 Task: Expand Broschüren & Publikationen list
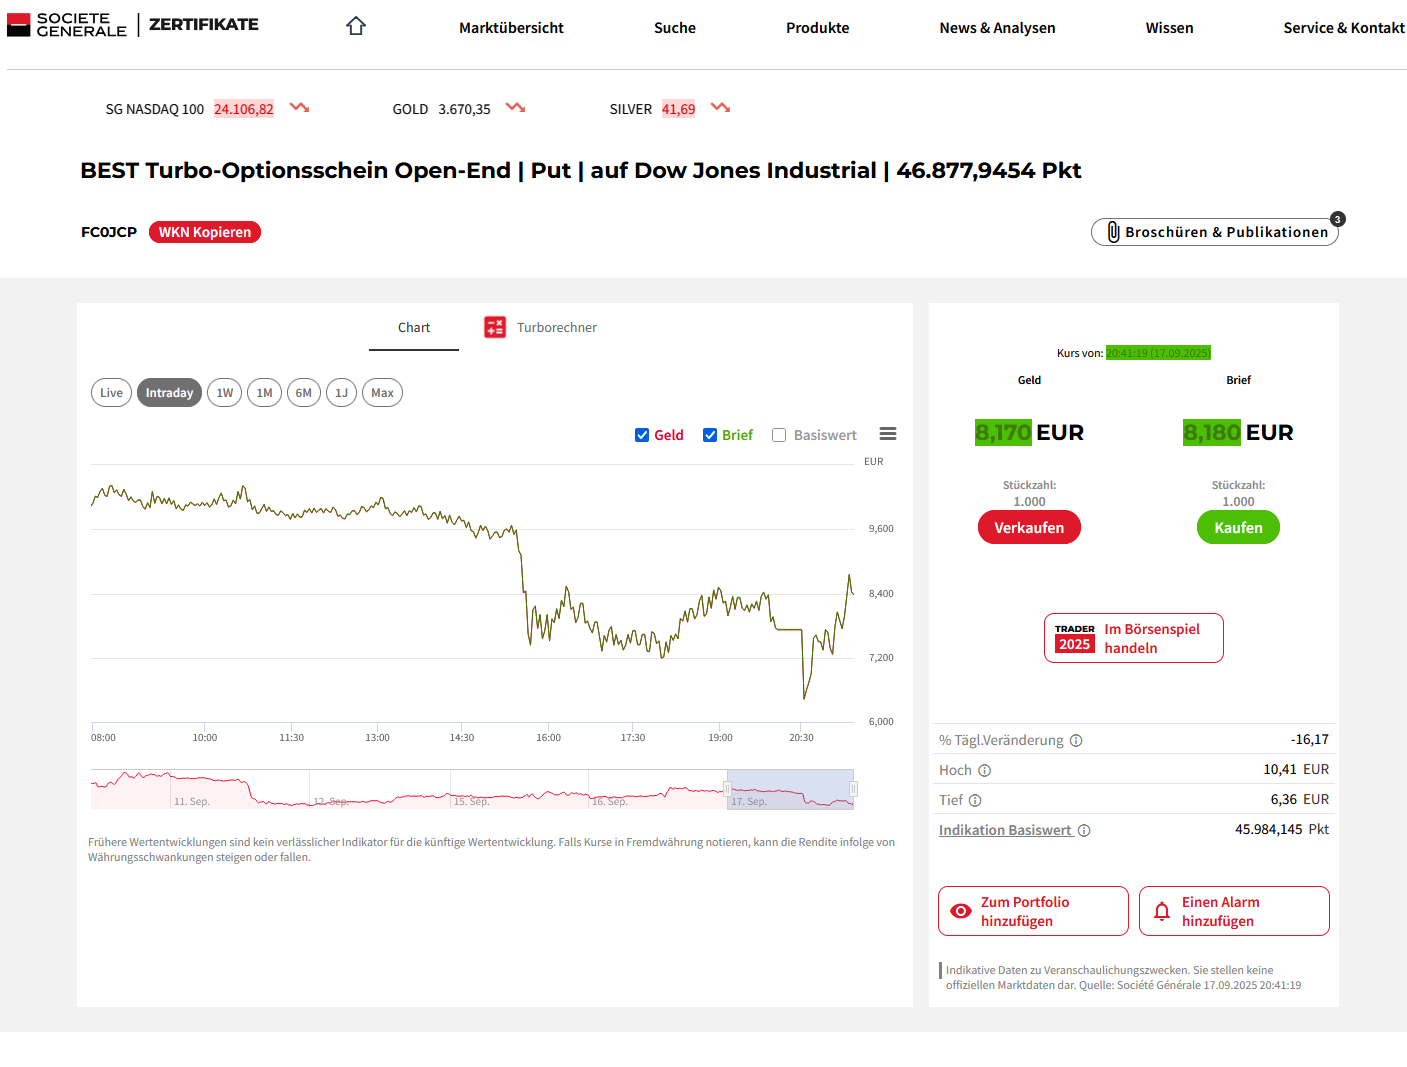1214,232
